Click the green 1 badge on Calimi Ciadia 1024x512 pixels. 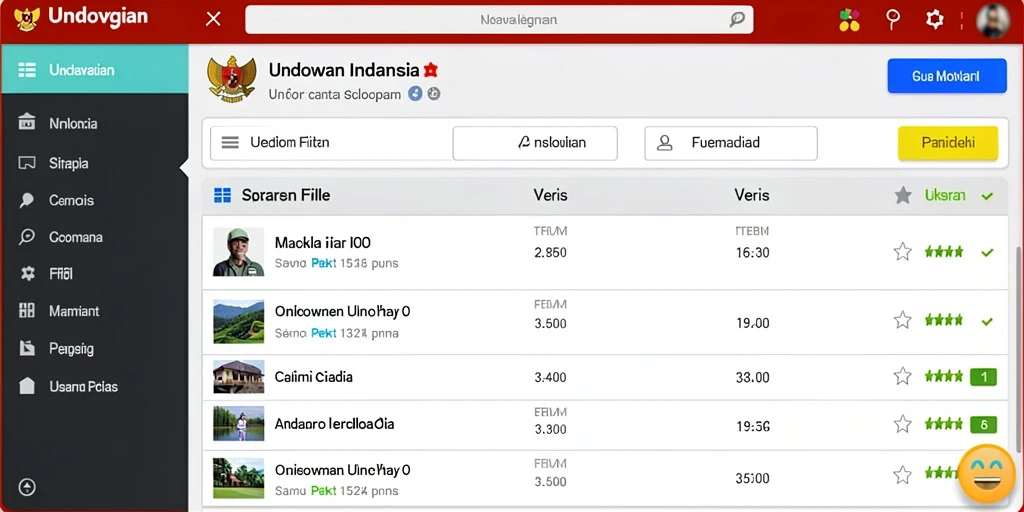pos(984,377)
